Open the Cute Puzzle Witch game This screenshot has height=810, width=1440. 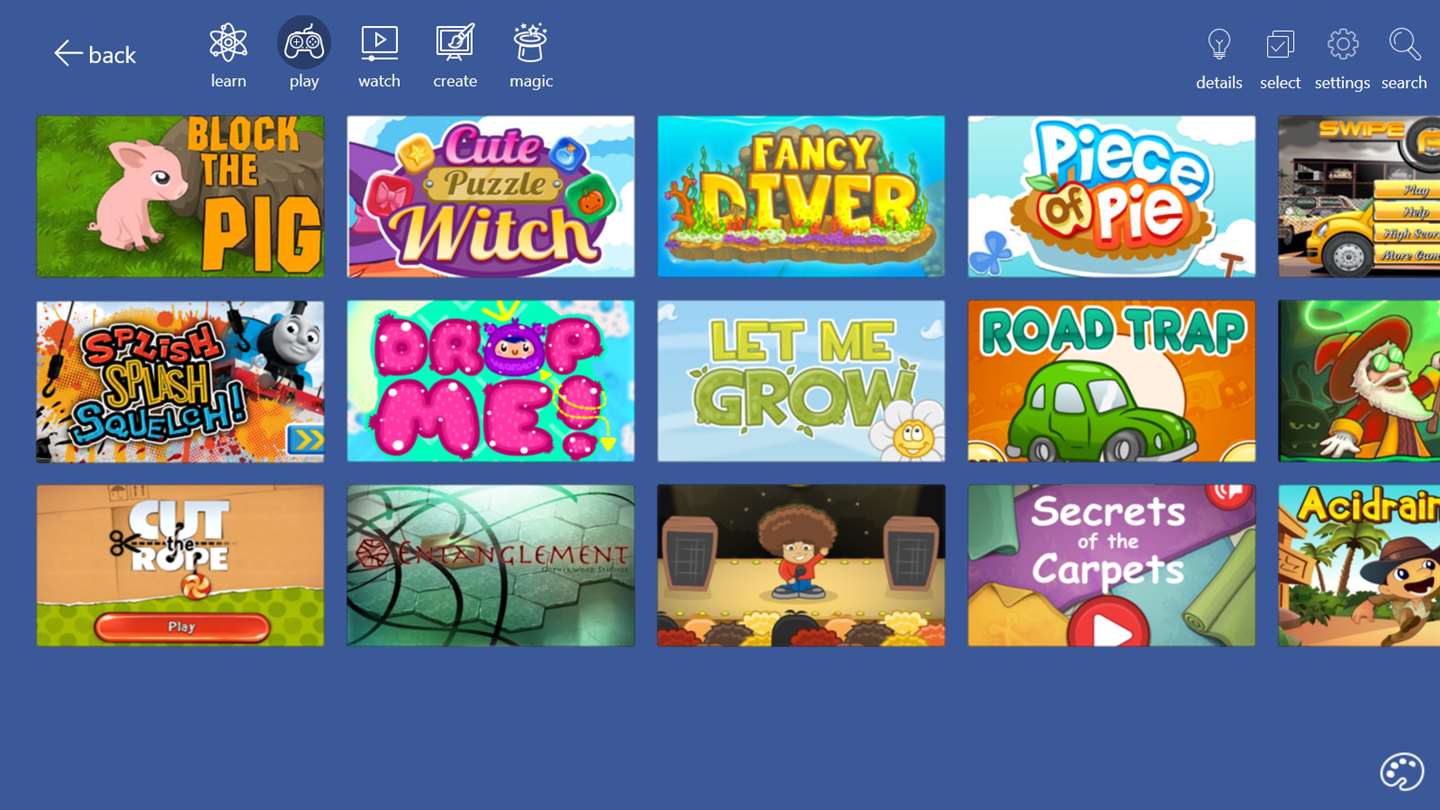pos(491,196)
